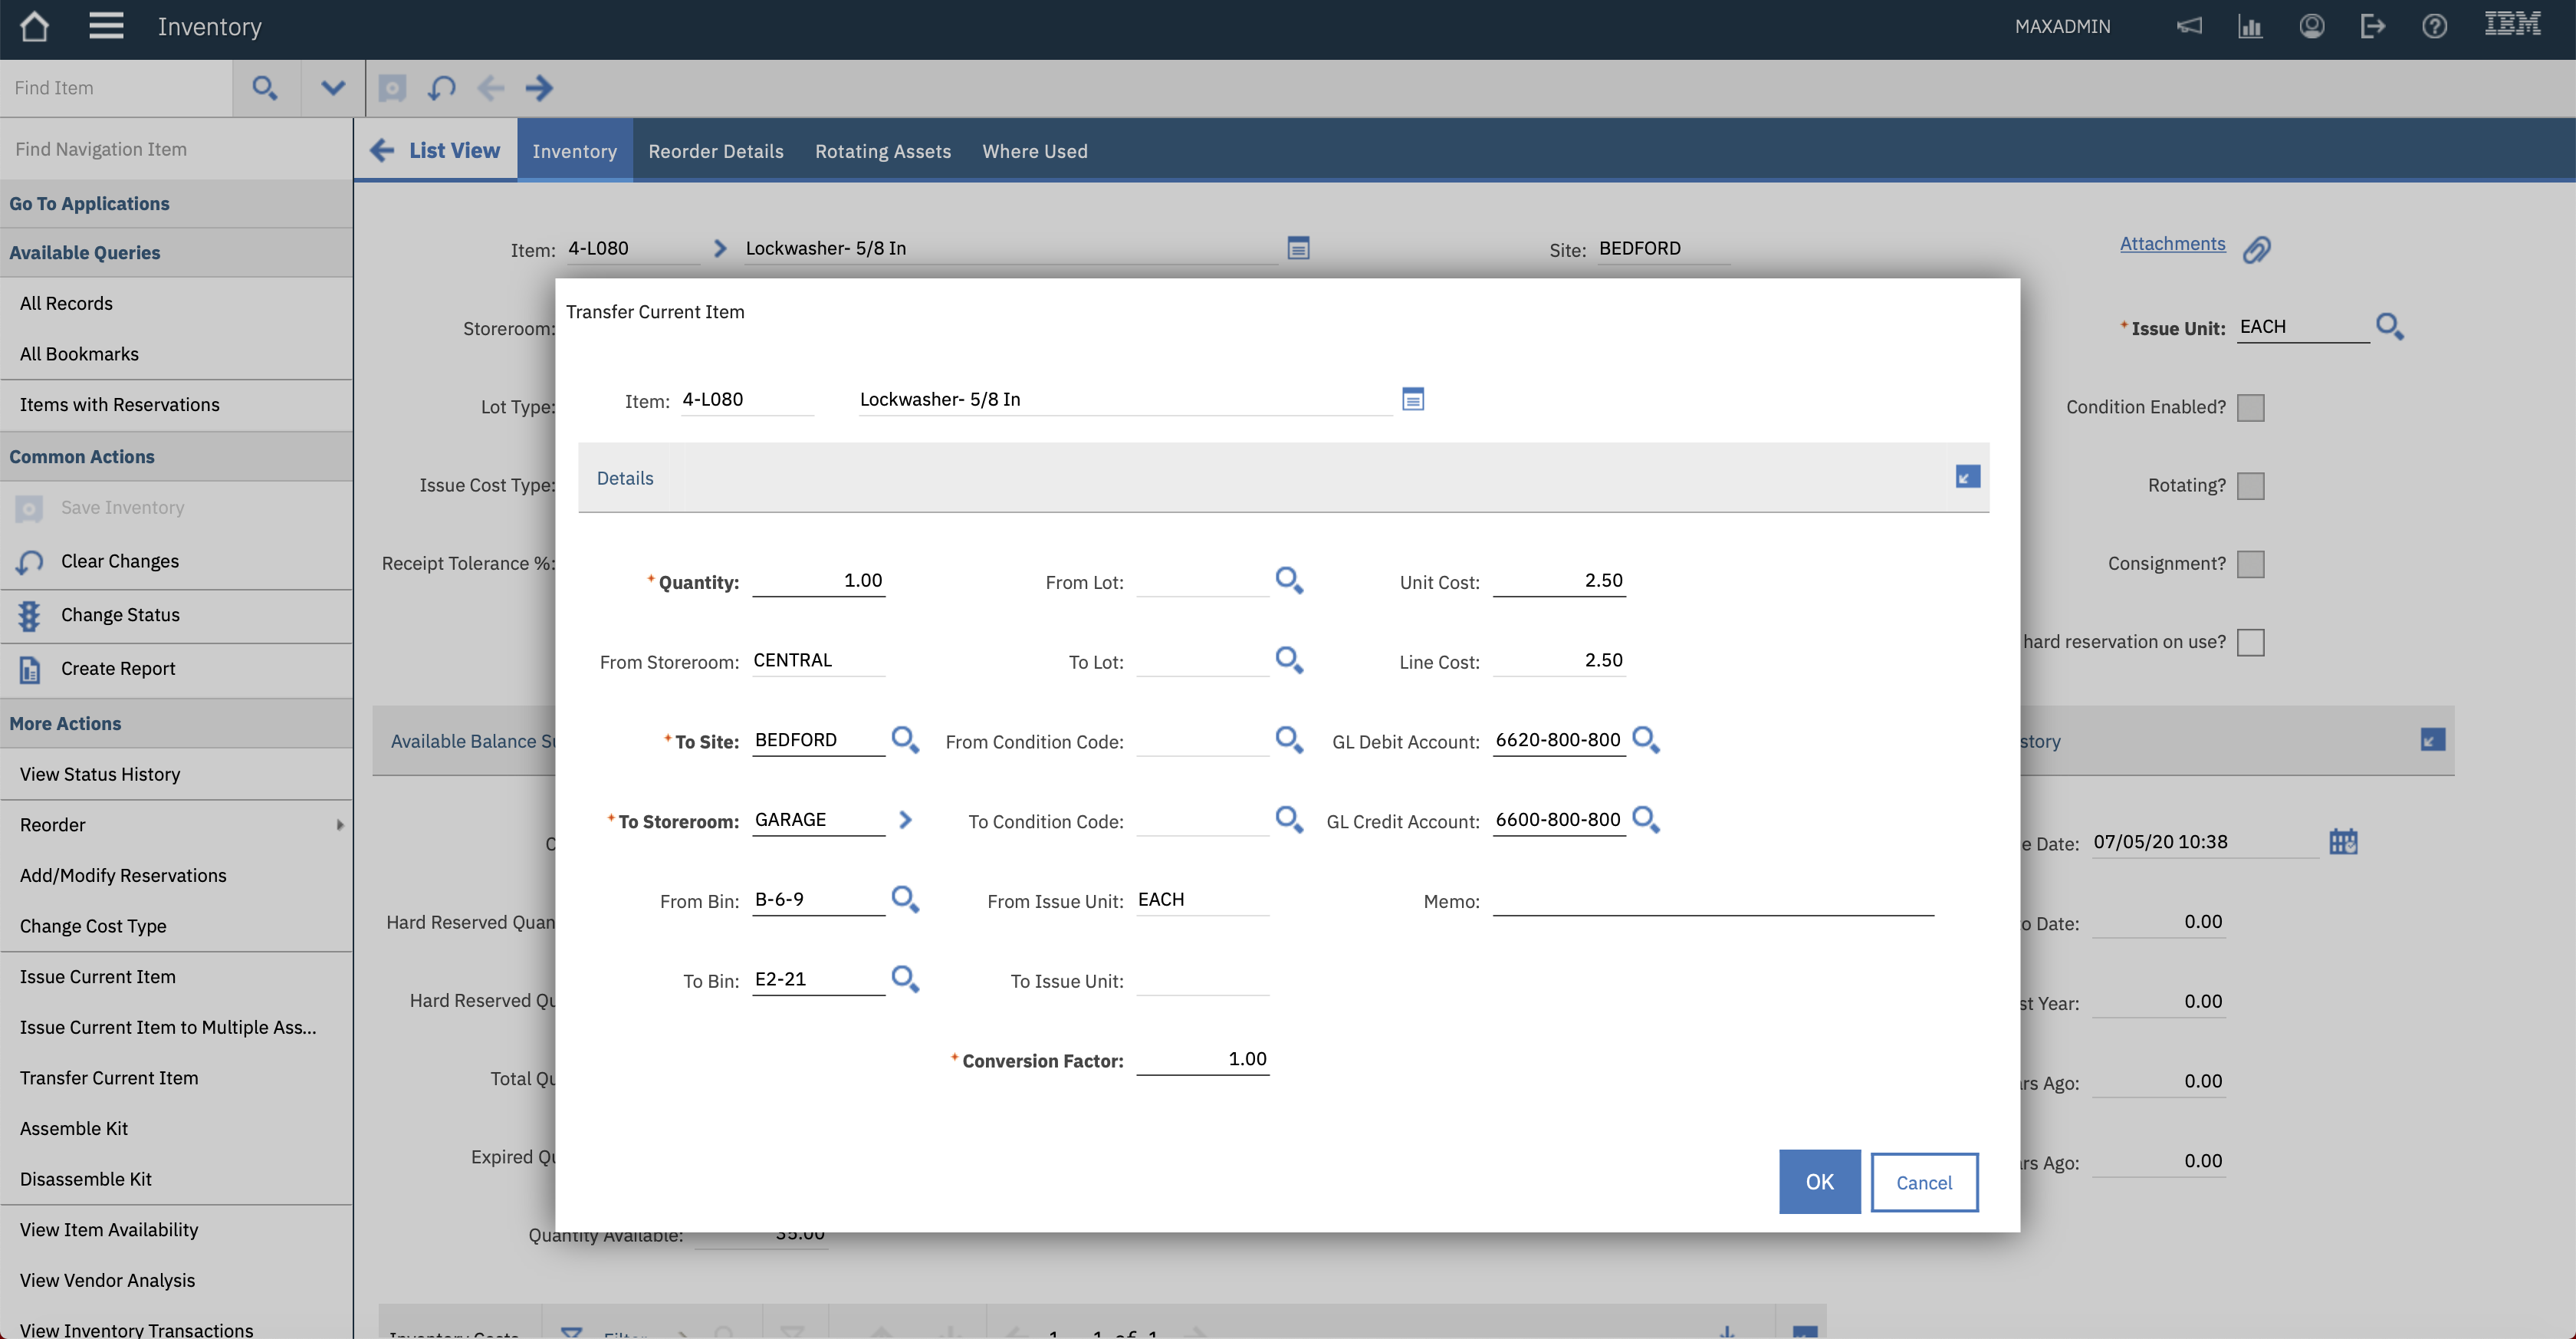Viewport: 2576px width, 1339px height.
Task: Enable the Consignment checkbox
Action: click(x=2250, y=564)
